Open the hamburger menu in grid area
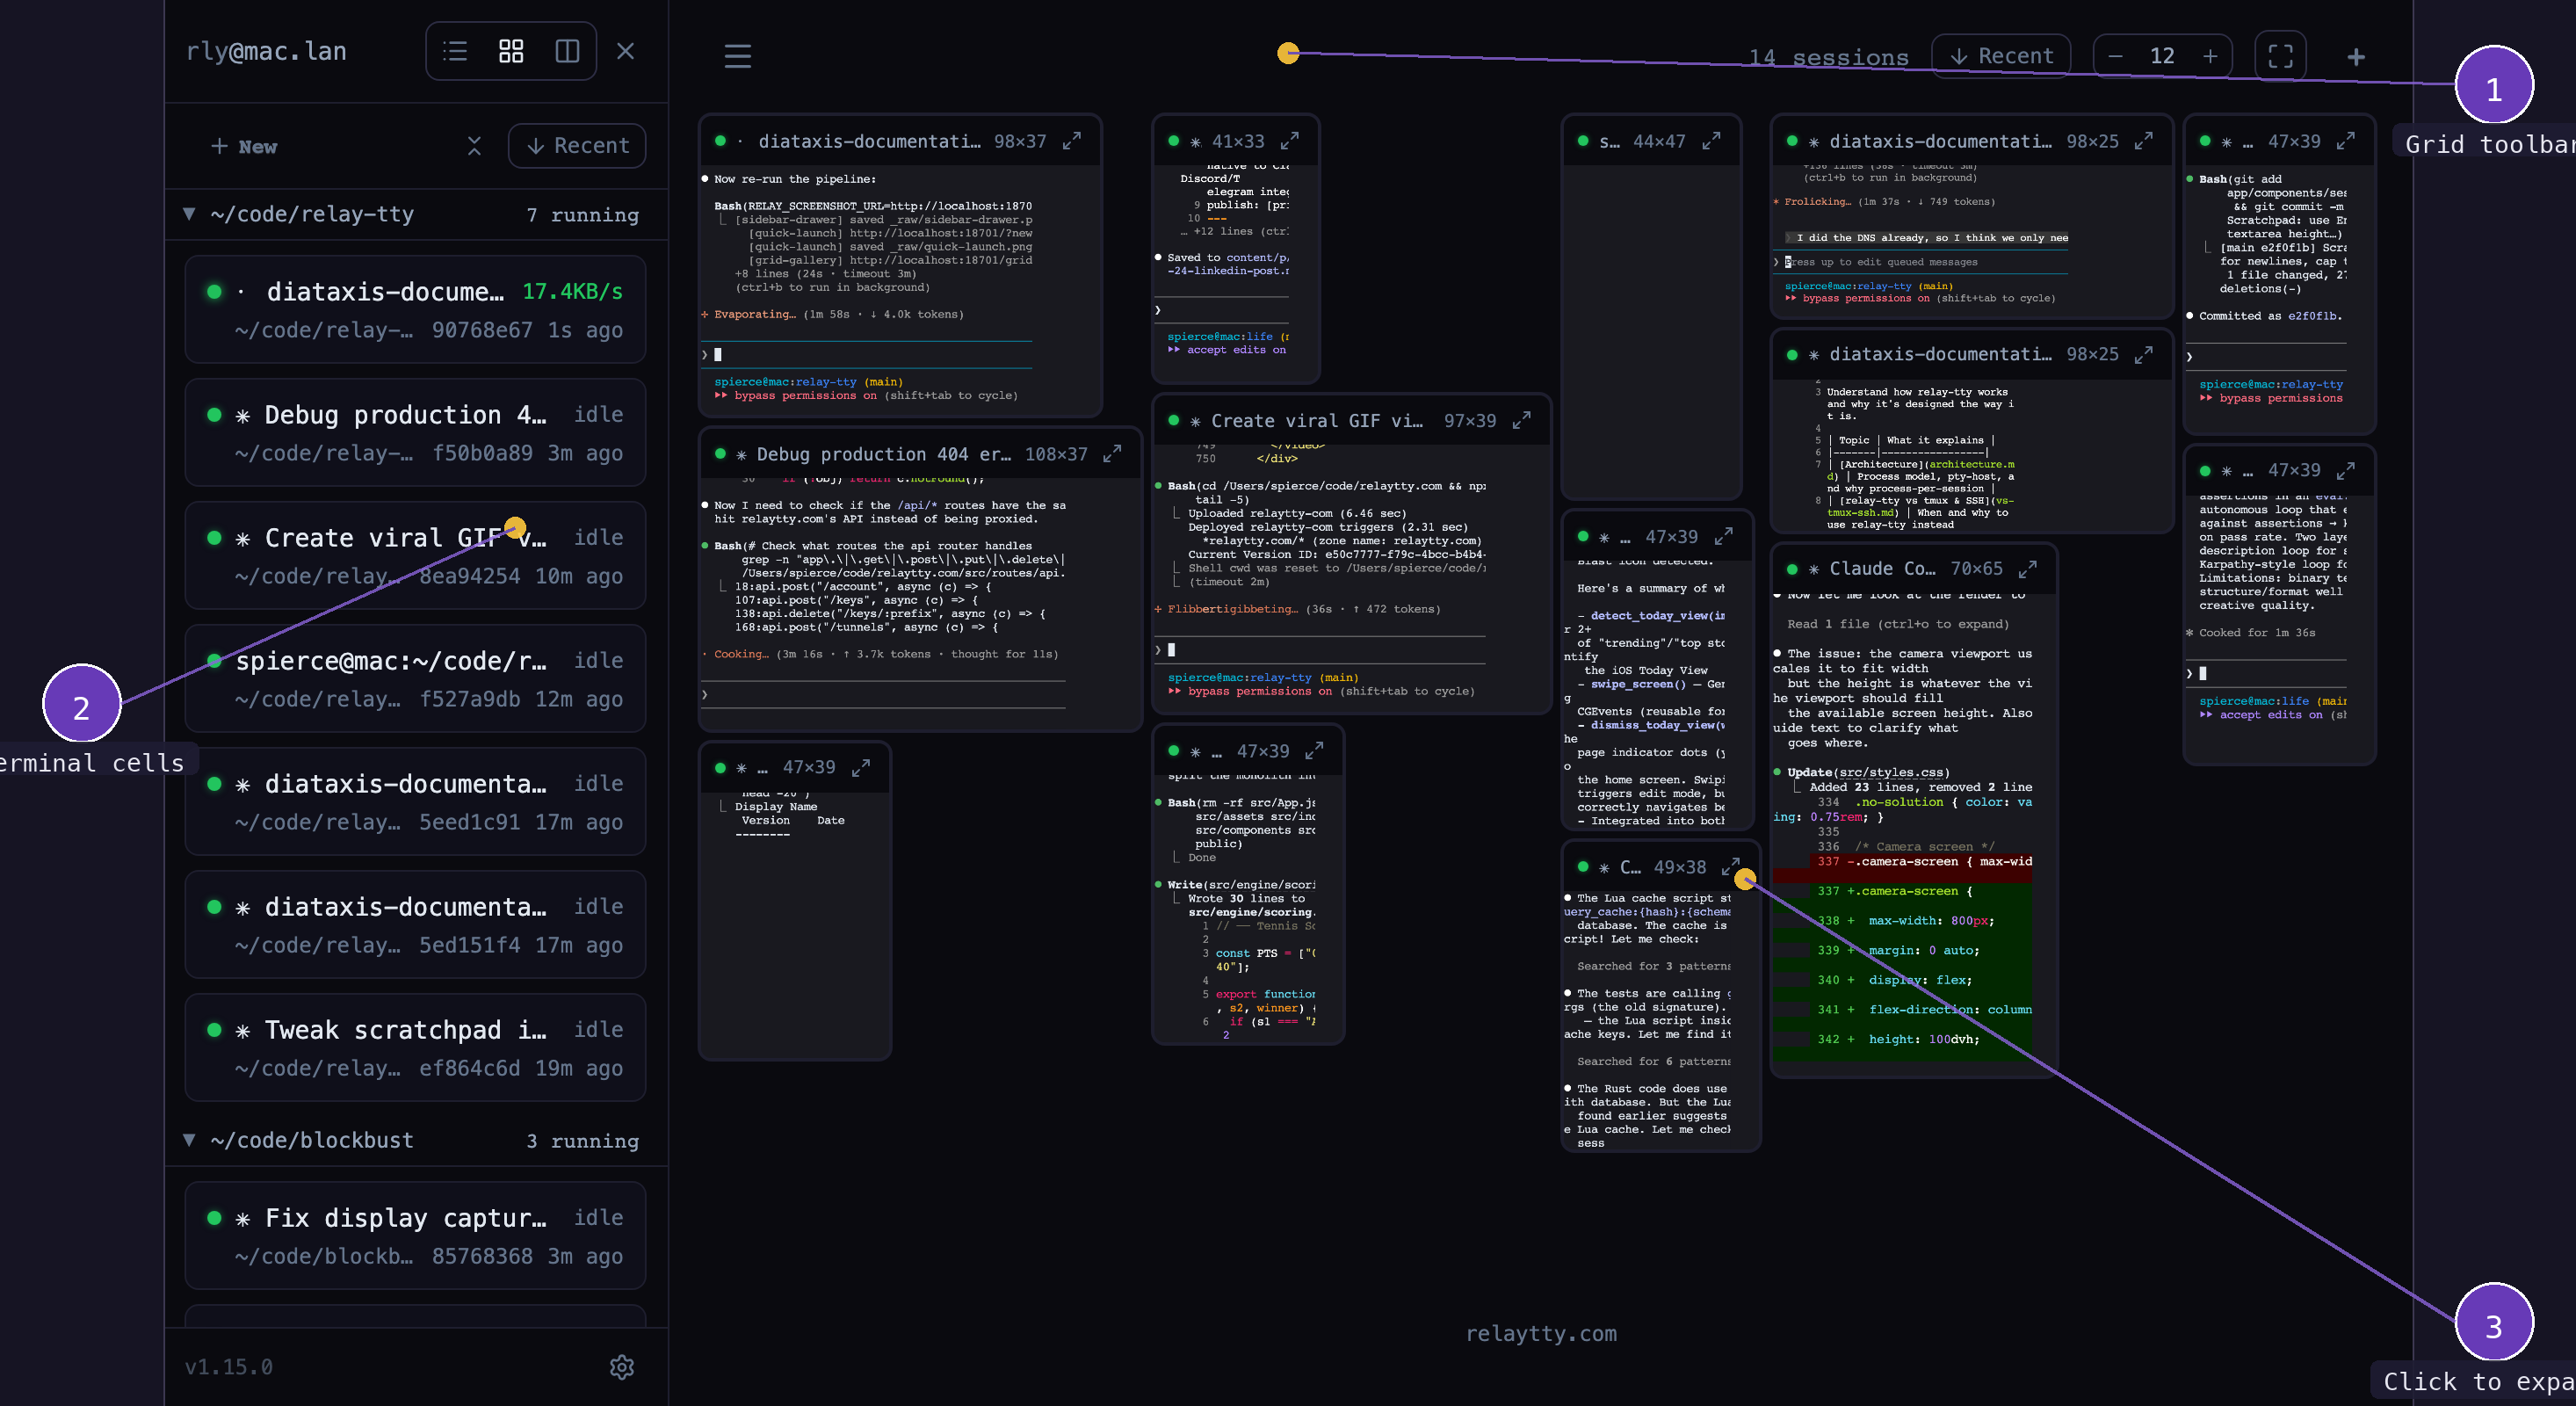2576x1406 pixels. pyautogui.click(x=737, y=56)
